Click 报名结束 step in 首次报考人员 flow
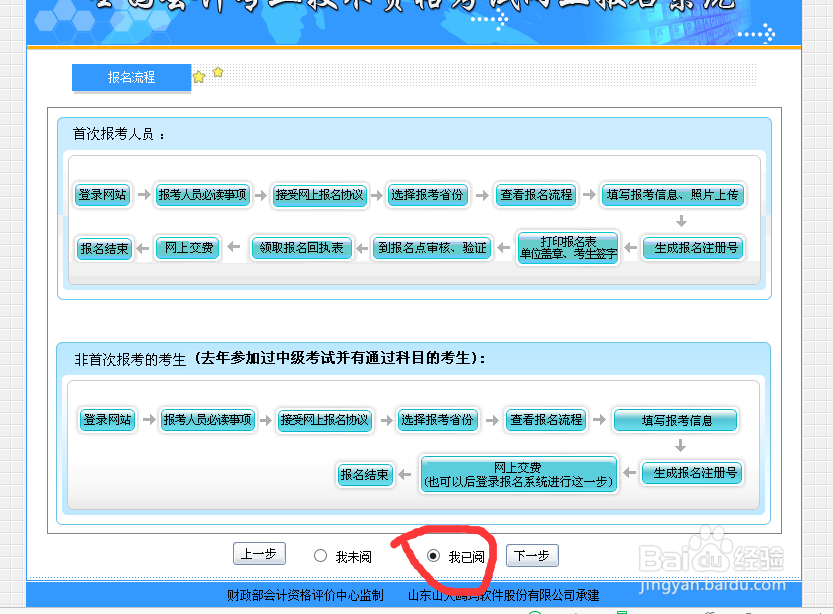The width and height of the screenshot is (833, 614). (104, 249)
